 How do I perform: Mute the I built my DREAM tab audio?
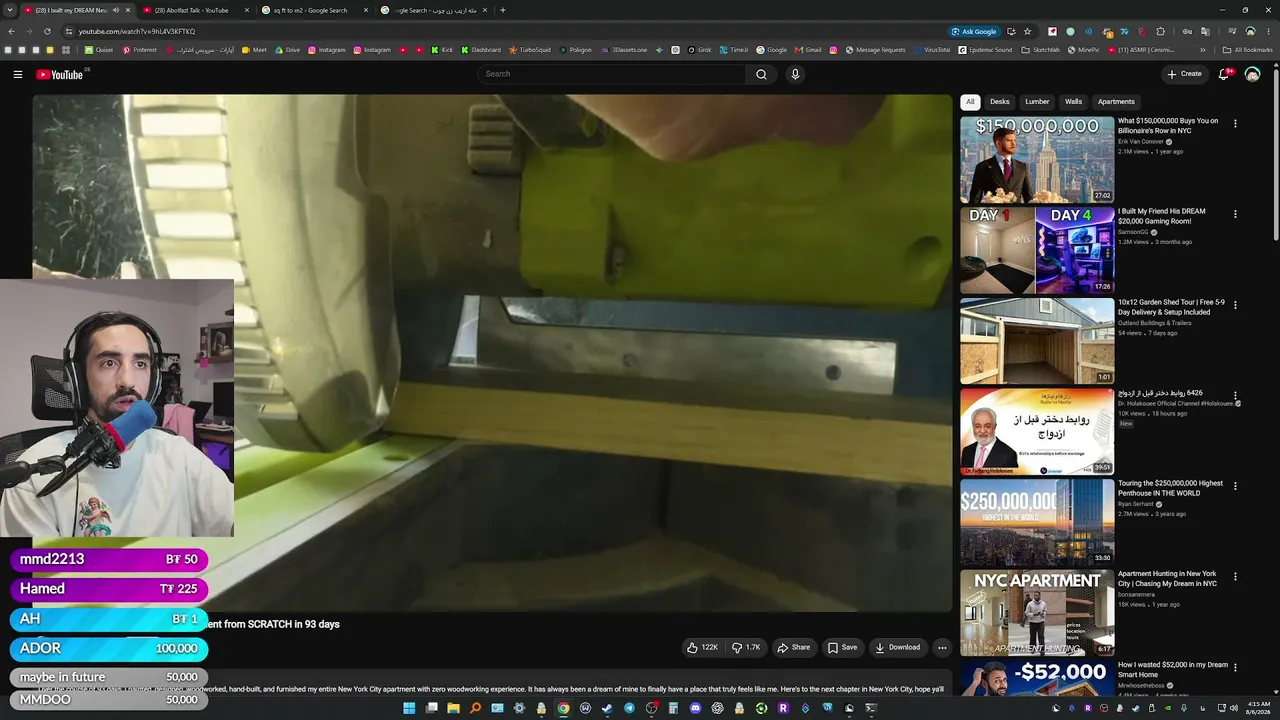click(115, 10)
